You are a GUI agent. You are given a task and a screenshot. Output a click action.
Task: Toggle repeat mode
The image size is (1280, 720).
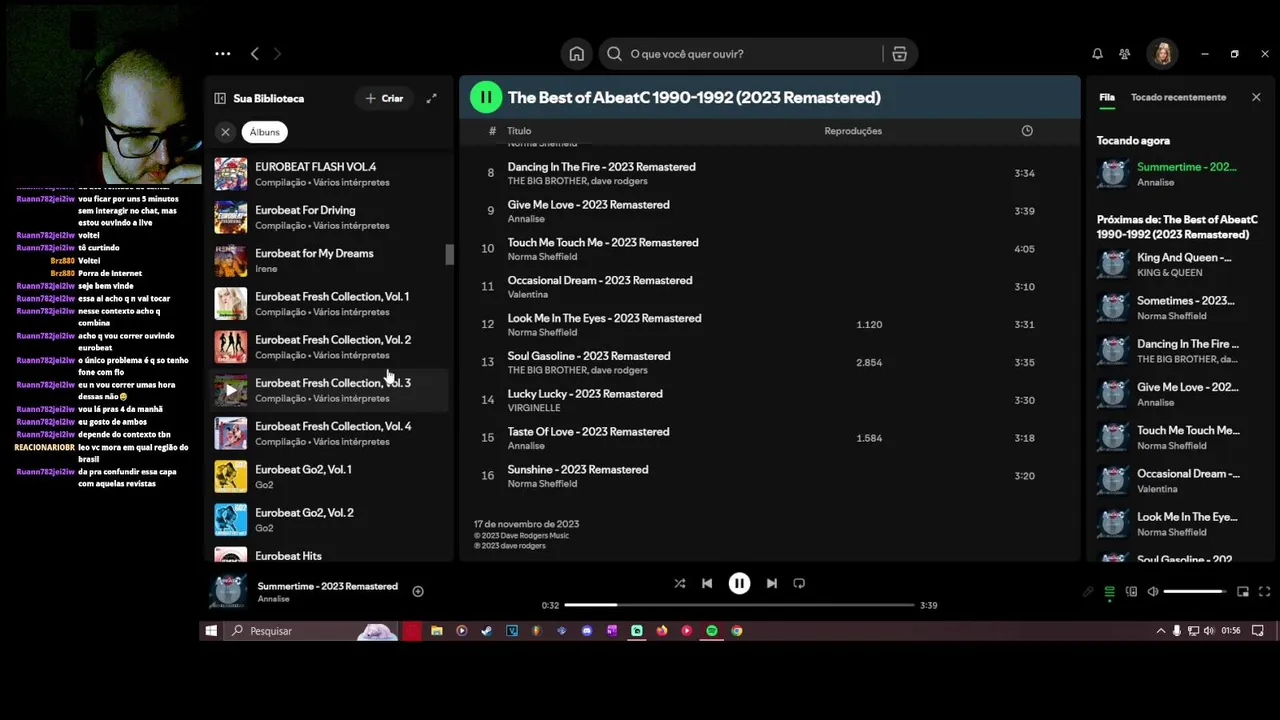point(799,583)
